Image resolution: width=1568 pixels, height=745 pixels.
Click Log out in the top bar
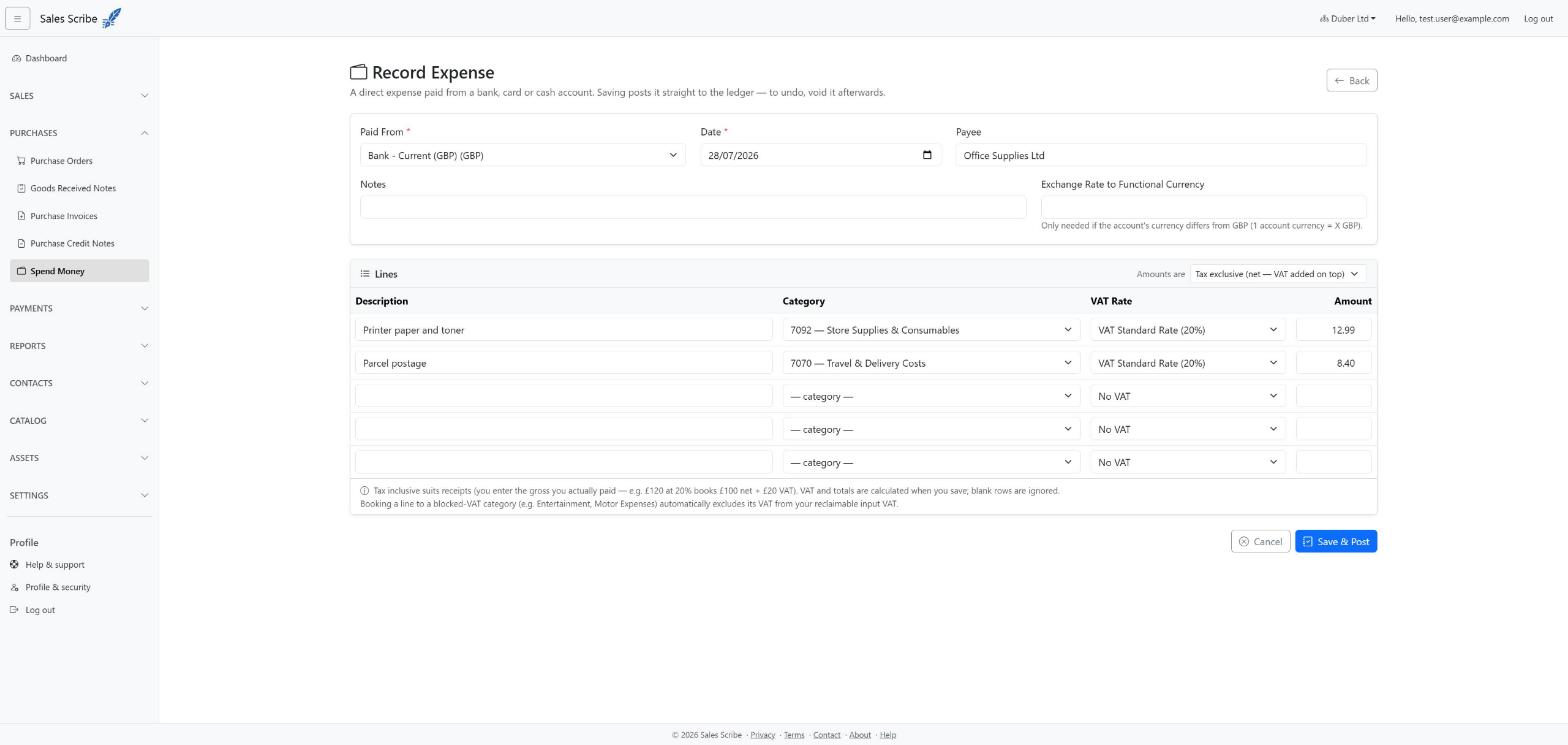[x=1538, y=18]
